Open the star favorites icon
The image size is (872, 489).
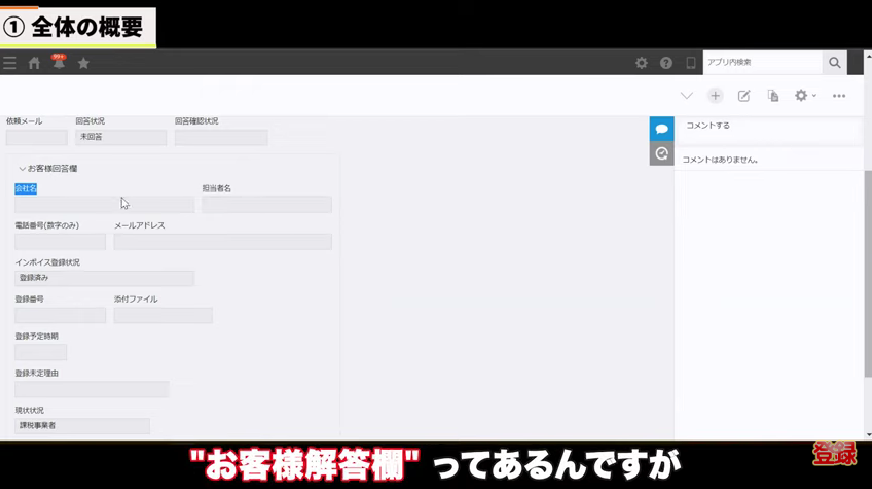click(83, 63)
